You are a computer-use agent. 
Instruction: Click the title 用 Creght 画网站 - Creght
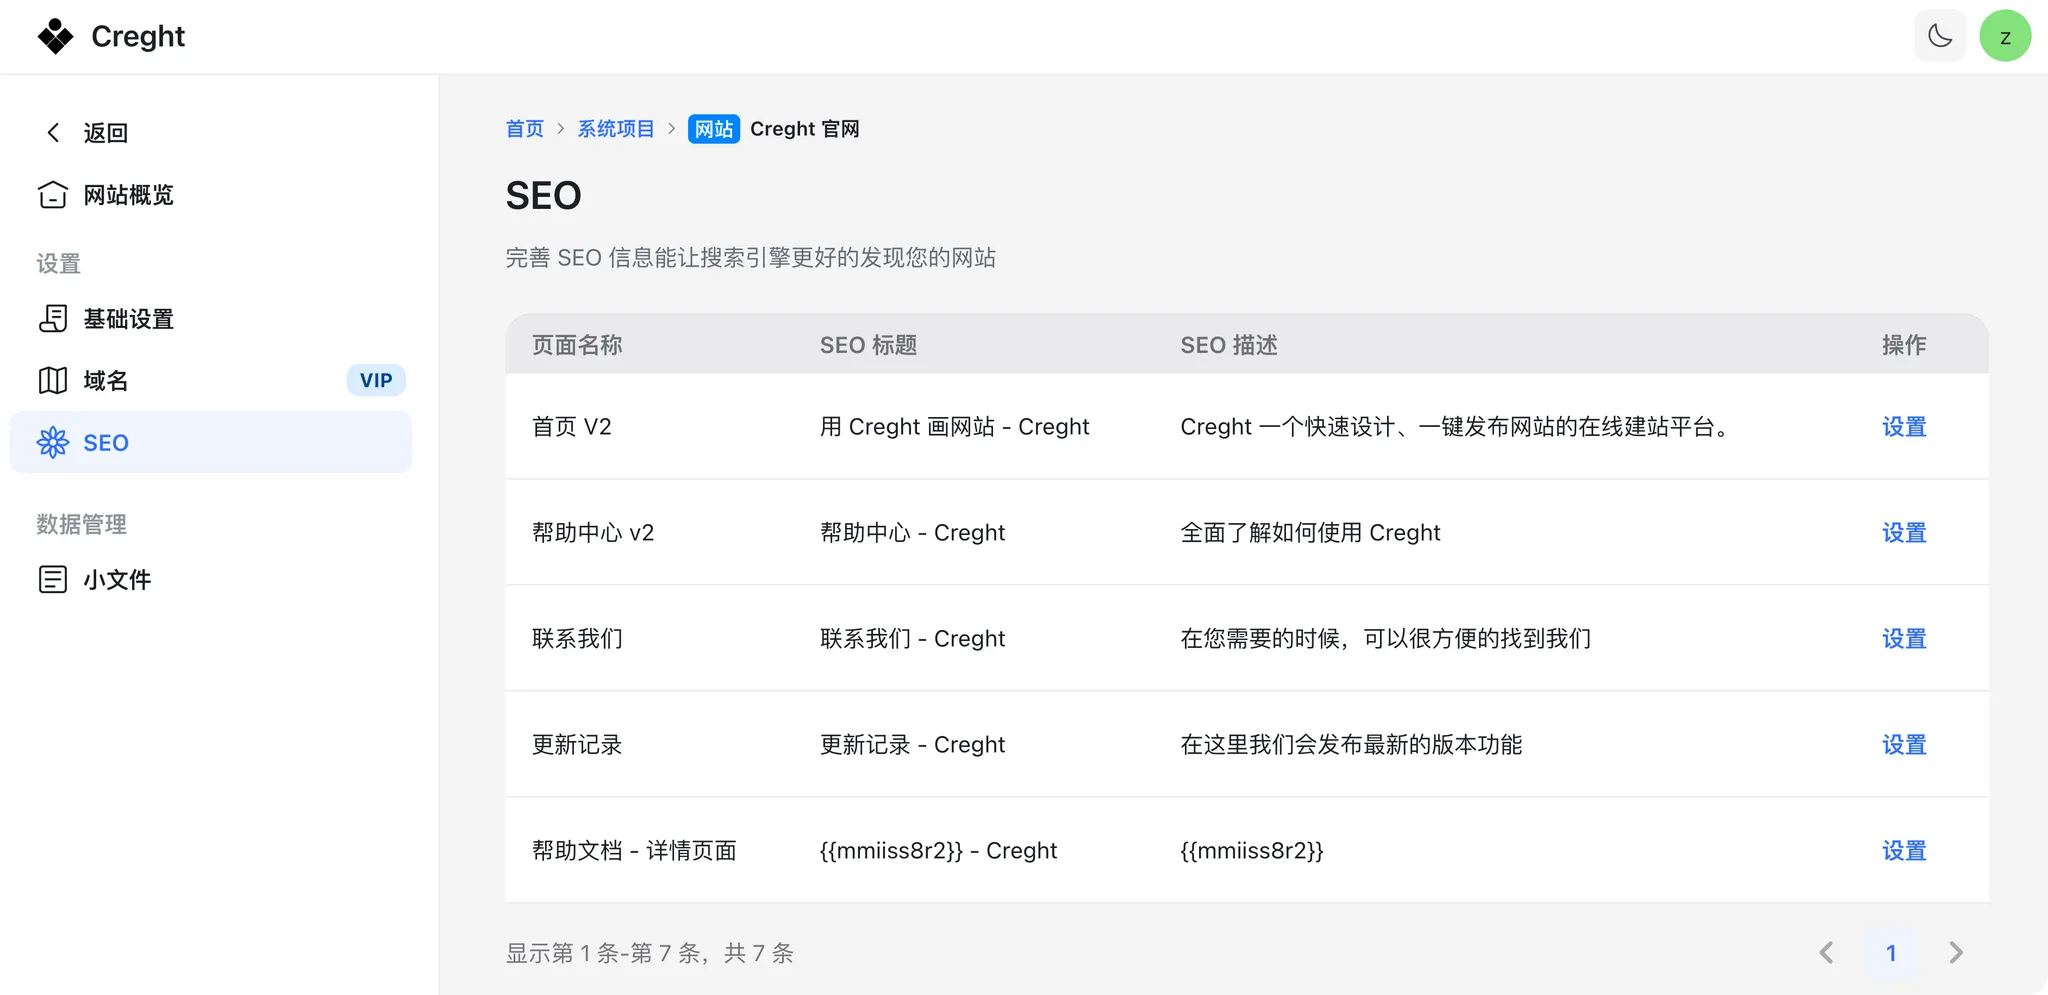point(954,427)
